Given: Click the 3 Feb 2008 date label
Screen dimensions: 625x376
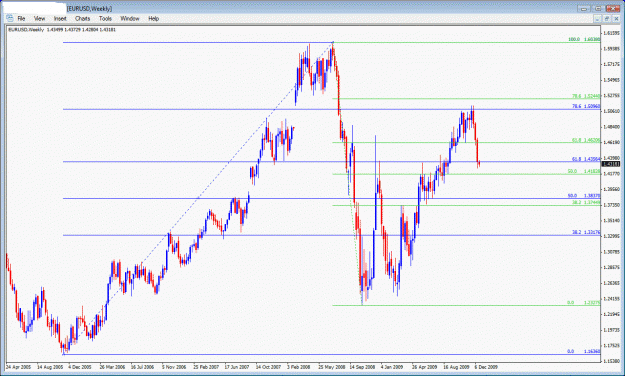Looking at the screenshot, I should [299, 367].
